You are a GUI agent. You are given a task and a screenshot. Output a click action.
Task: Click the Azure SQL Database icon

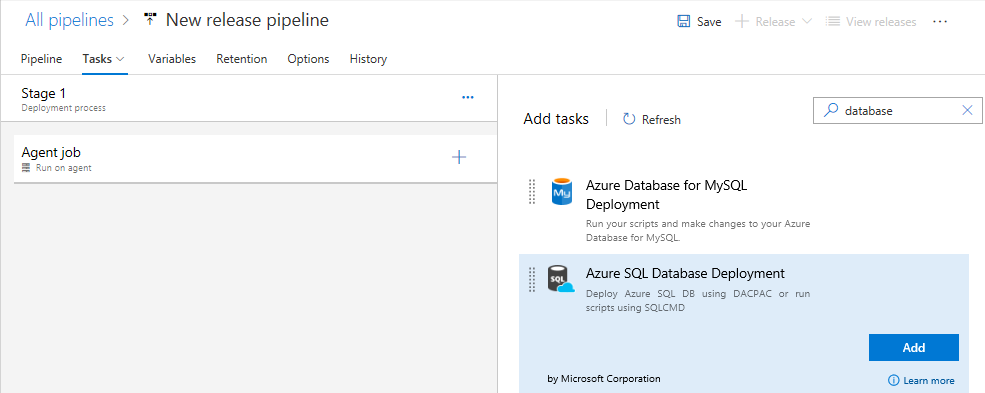(x=560, y=279)
